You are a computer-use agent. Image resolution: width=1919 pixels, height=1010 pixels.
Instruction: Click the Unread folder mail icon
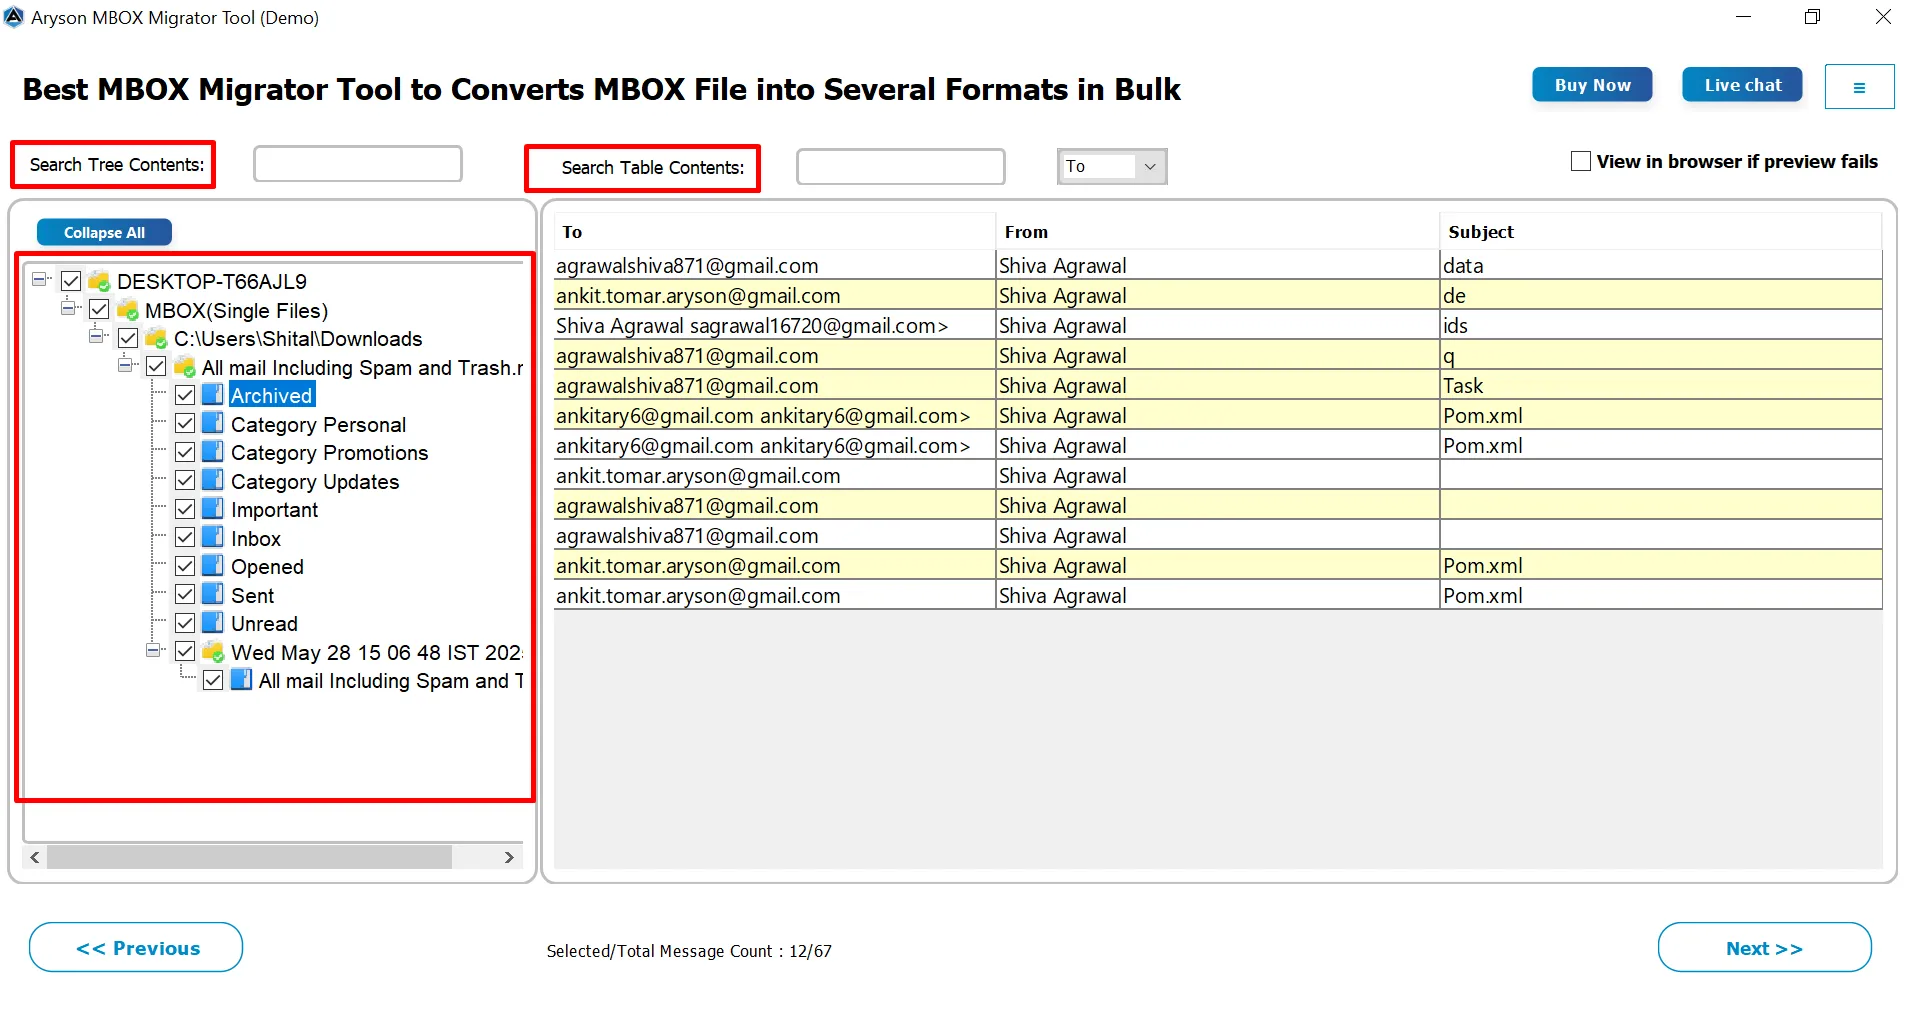(213, 623)
